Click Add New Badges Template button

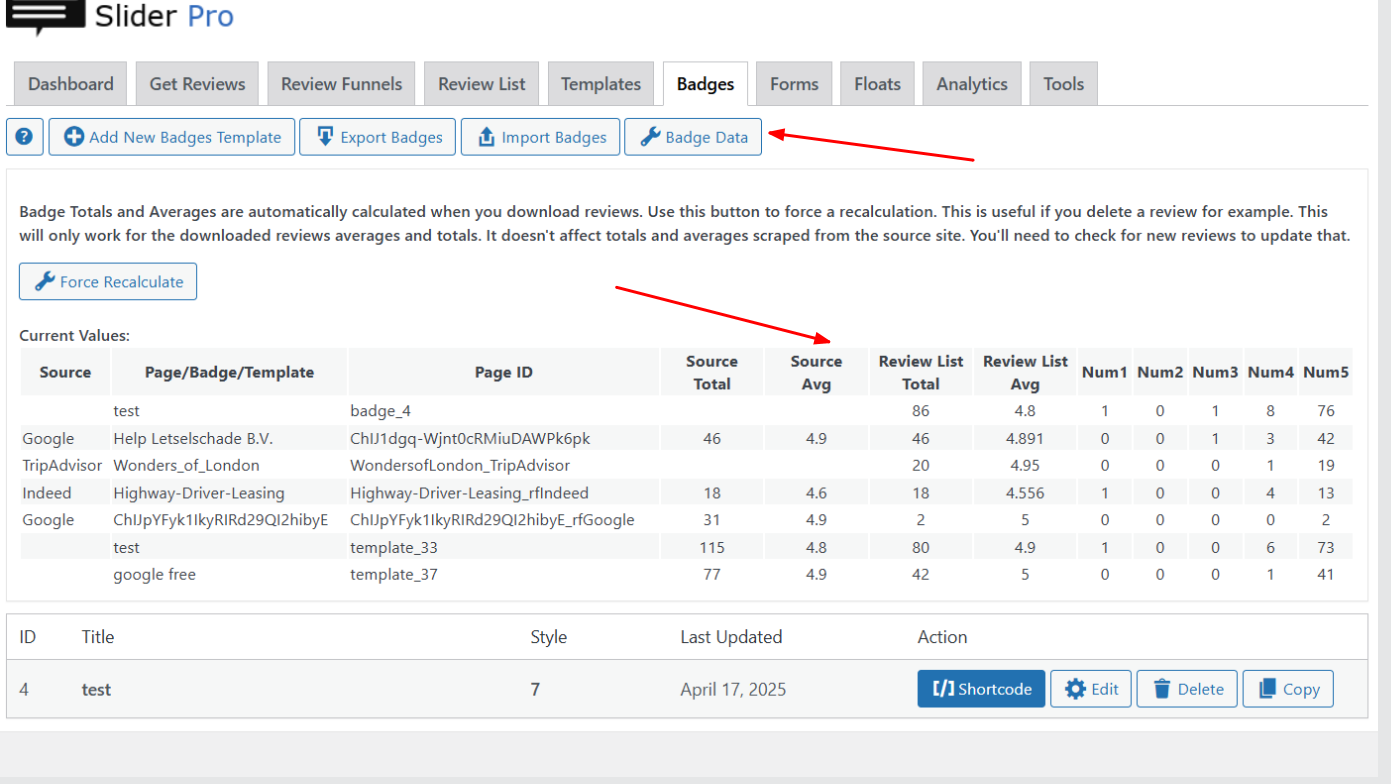tap(172, 137)
